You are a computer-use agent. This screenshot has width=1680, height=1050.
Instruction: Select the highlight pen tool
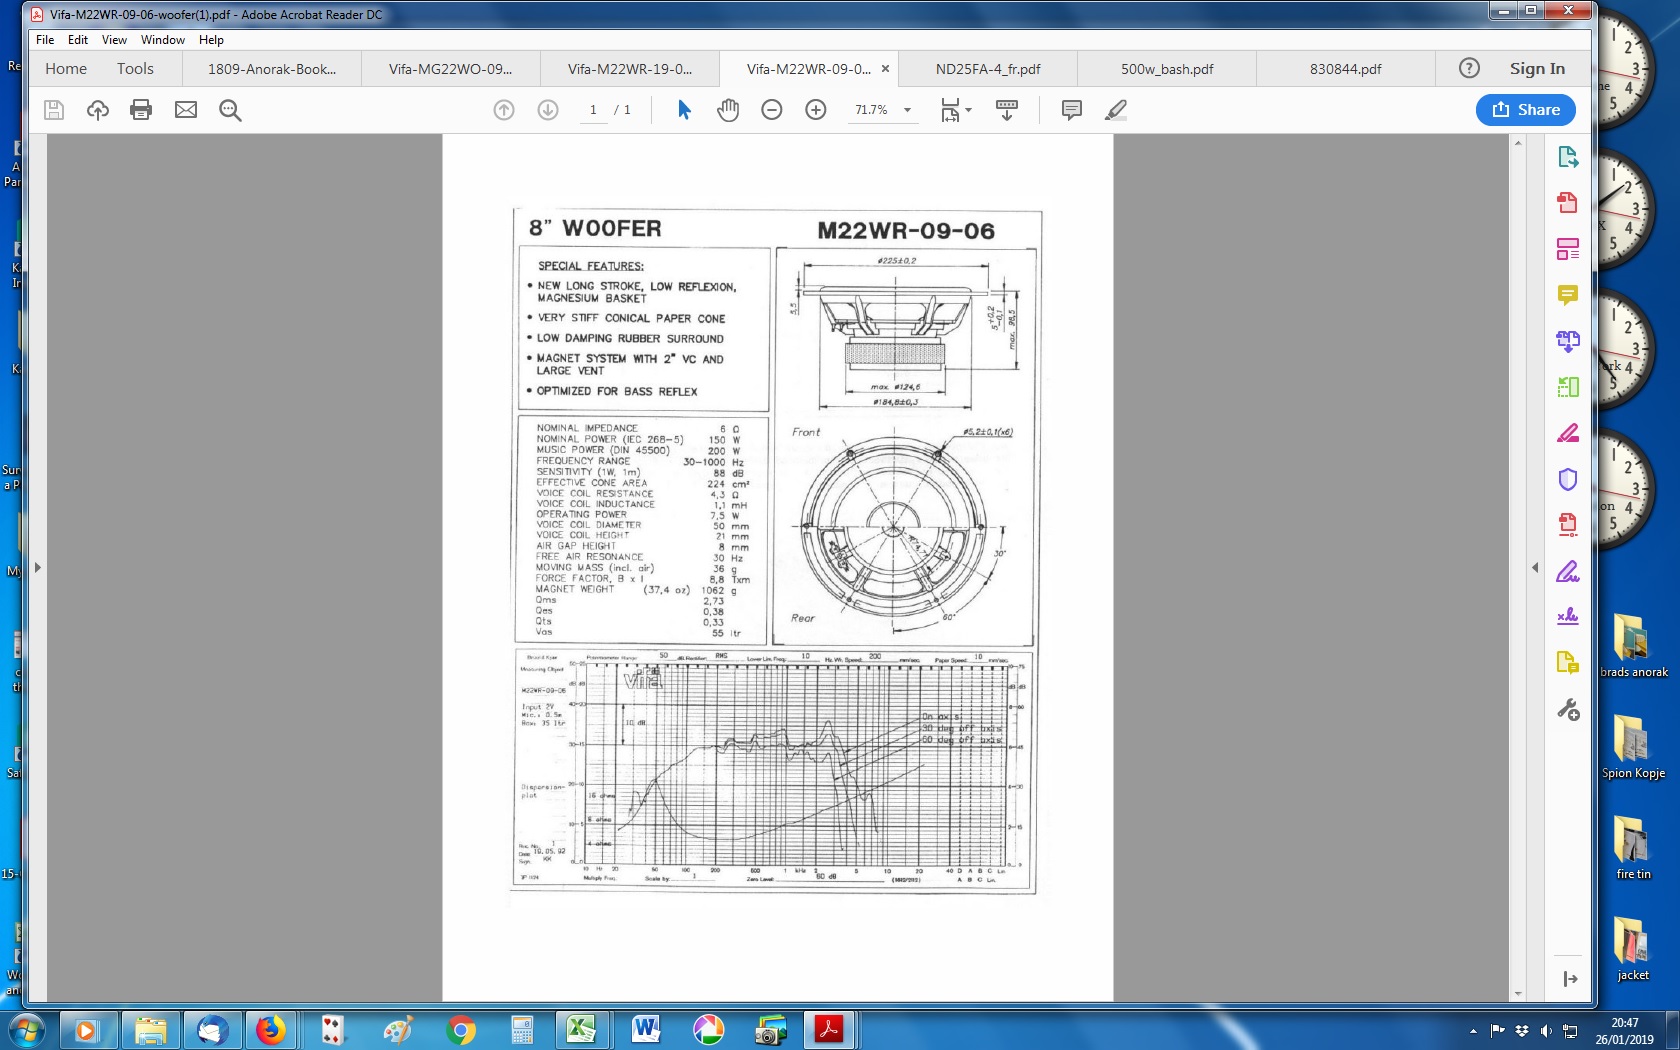(x=1116, y=110)
